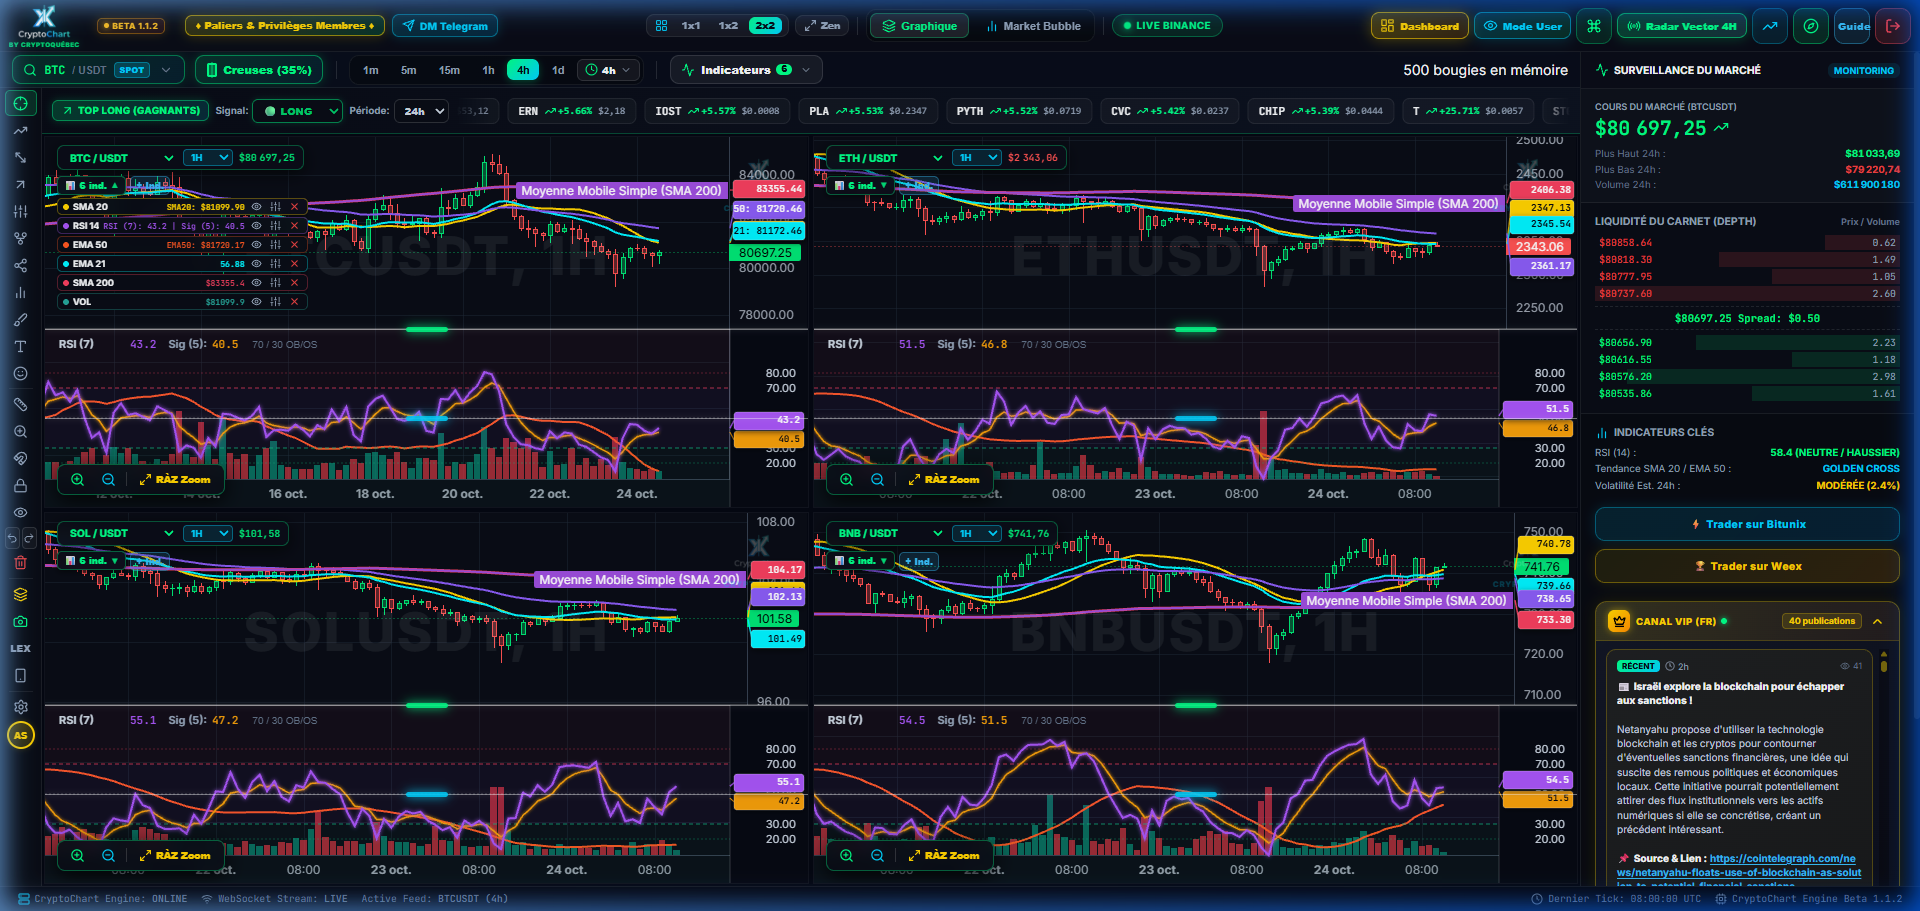Open the compass icon in top bar
This screenshot has height=911, width=1920.
point(1811,26)
